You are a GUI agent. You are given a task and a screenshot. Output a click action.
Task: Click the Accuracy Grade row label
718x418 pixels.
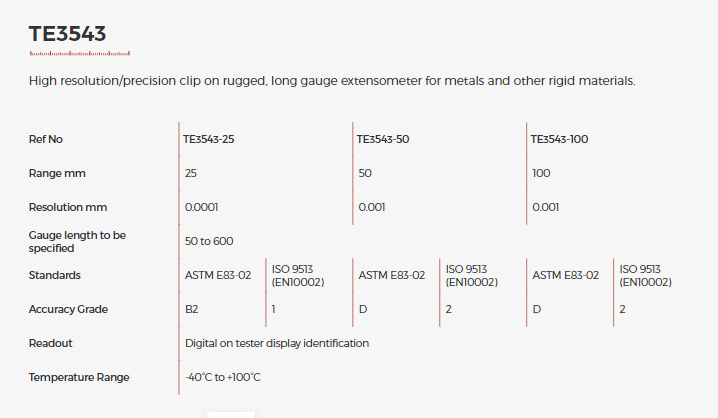[68, 309]
